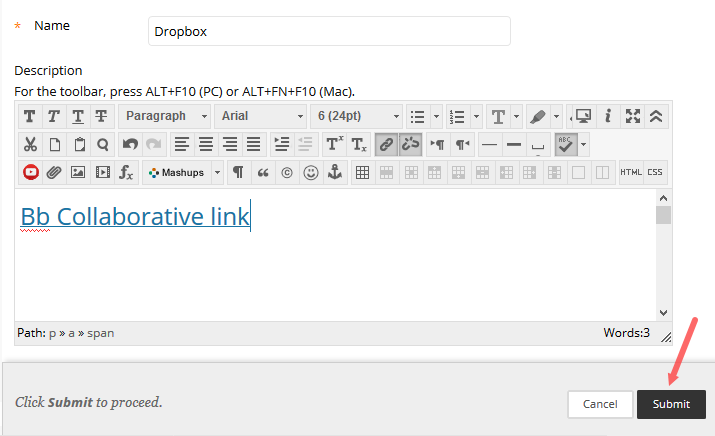The width and height of the screenshot is (715, 436).
Task: Click the highlight color marker icon
Action: [538, 116]
